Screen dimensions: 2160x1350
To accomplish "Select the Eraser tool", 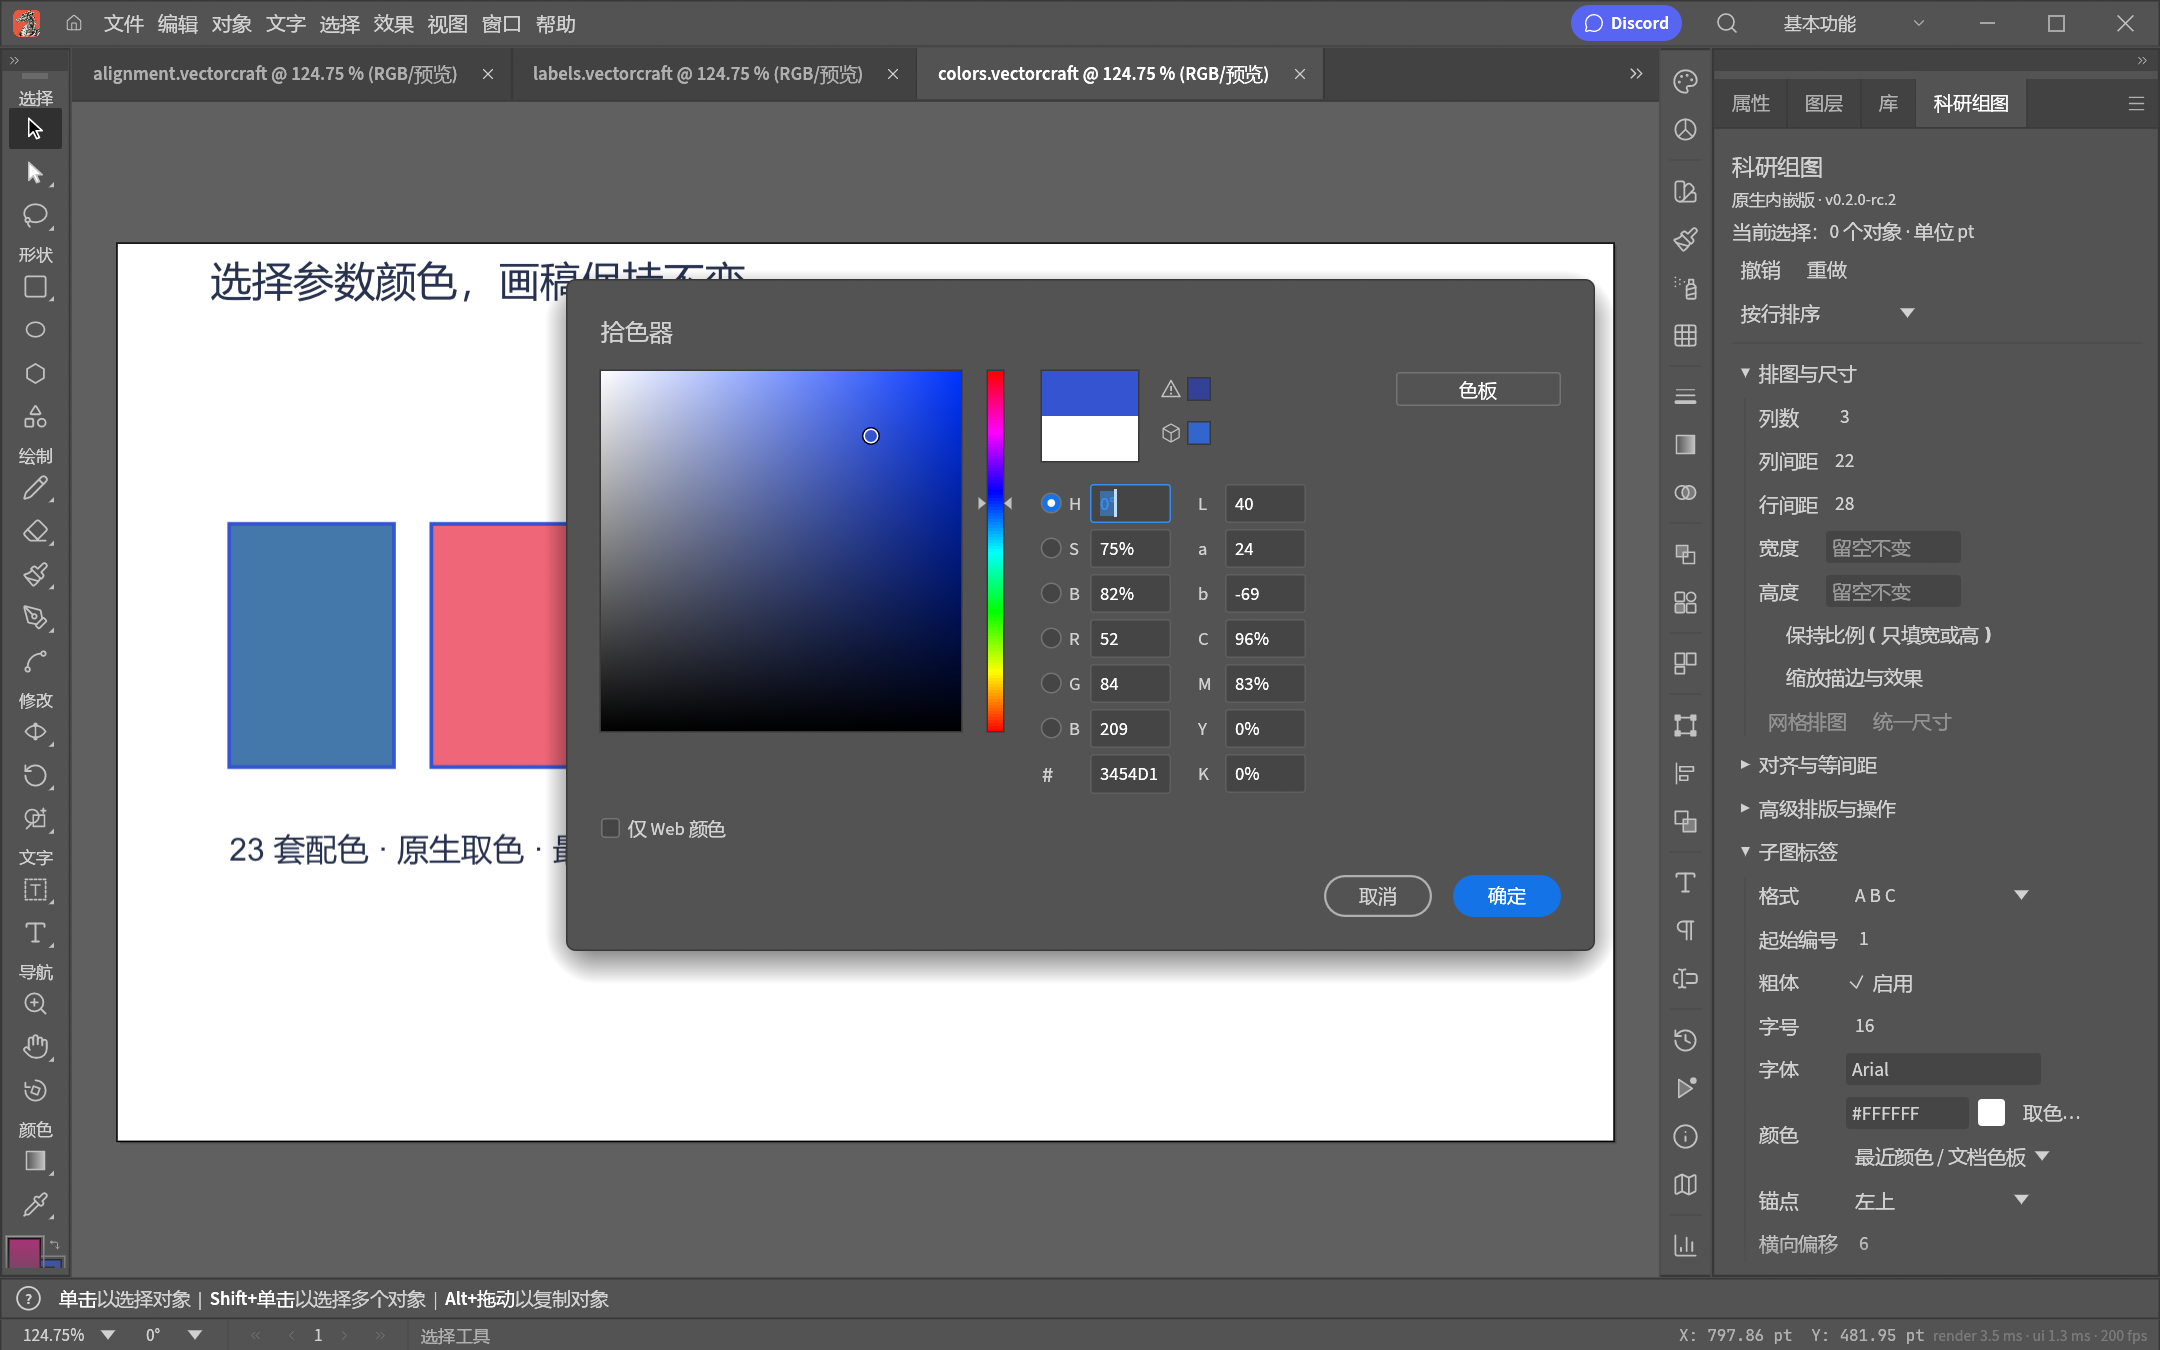I will pyautogui.click(x=35, y=531).
